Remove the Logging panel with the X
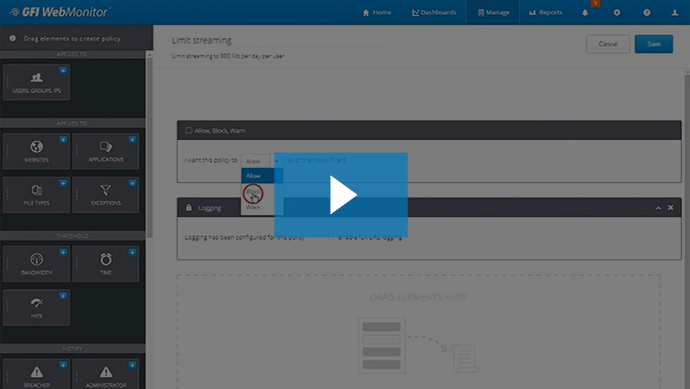The image size is (690, 389). point(671,208)
